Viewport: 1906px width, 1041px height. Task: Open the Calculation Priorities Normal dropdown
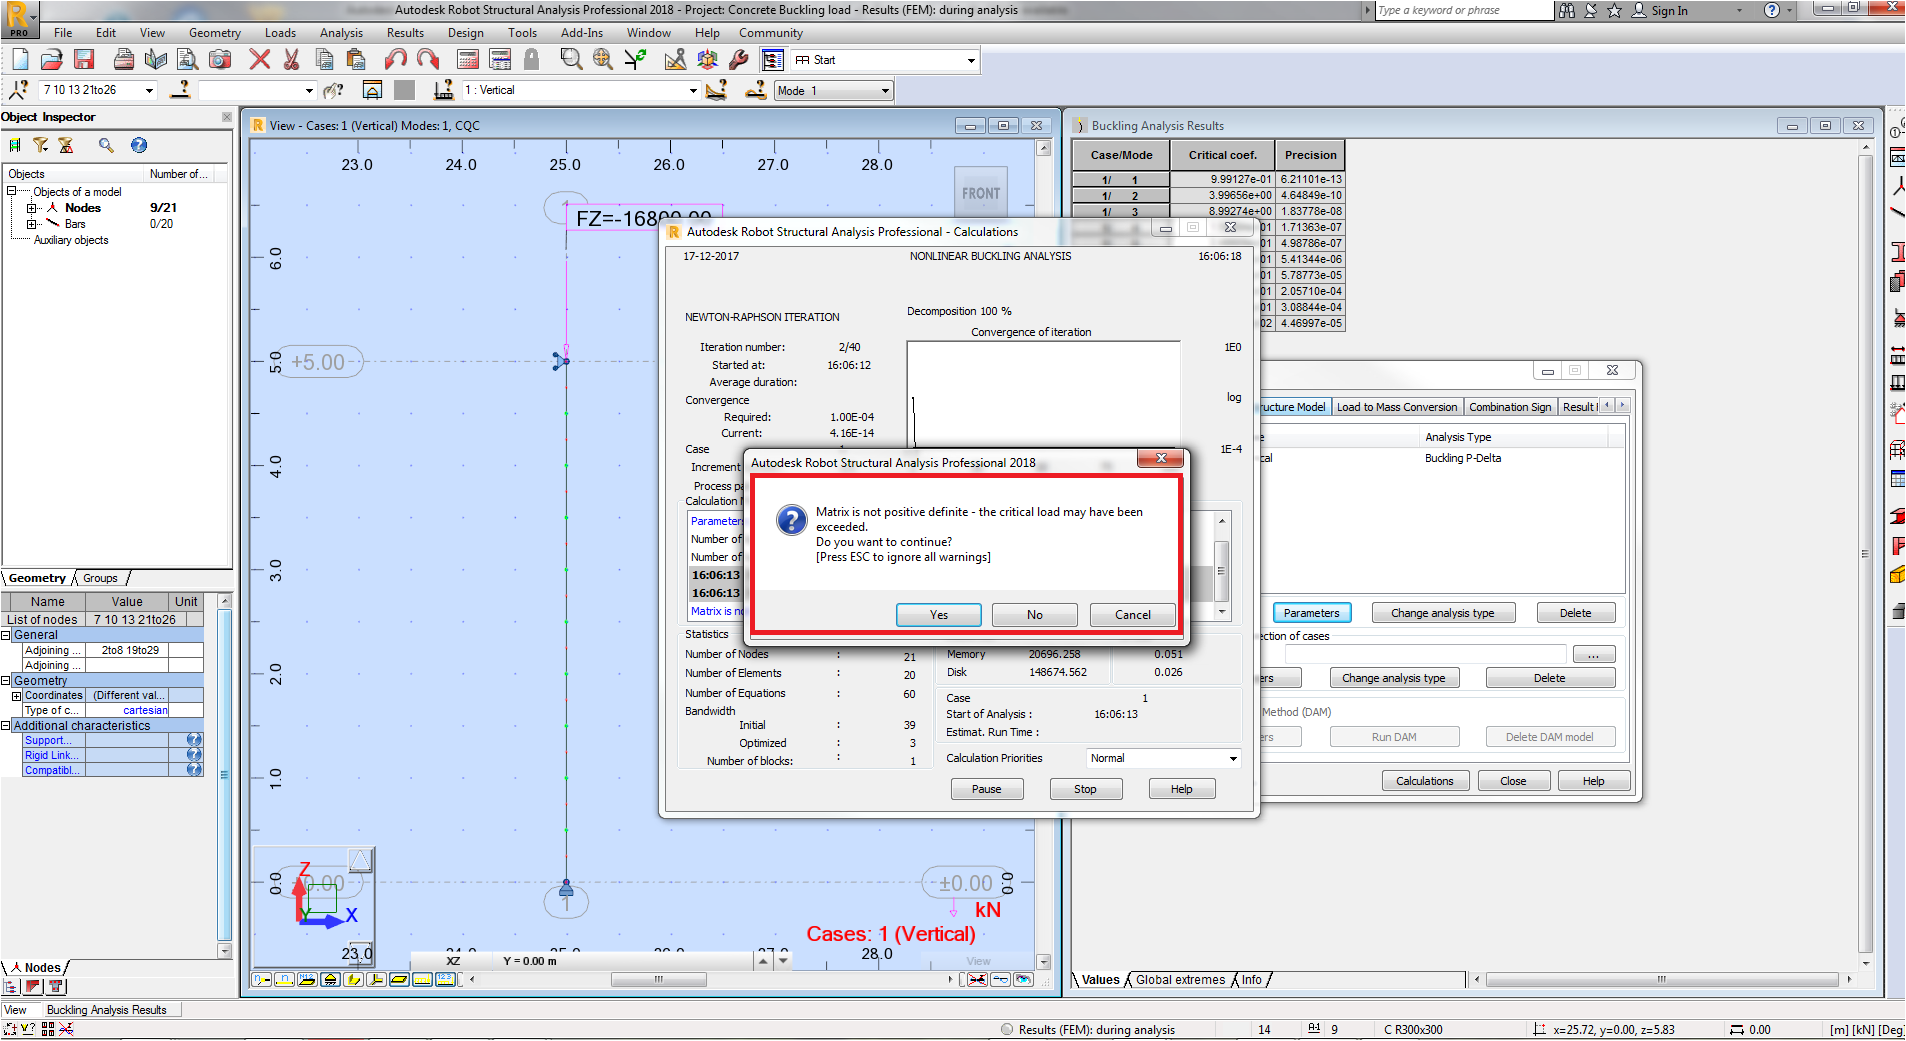1232,758
